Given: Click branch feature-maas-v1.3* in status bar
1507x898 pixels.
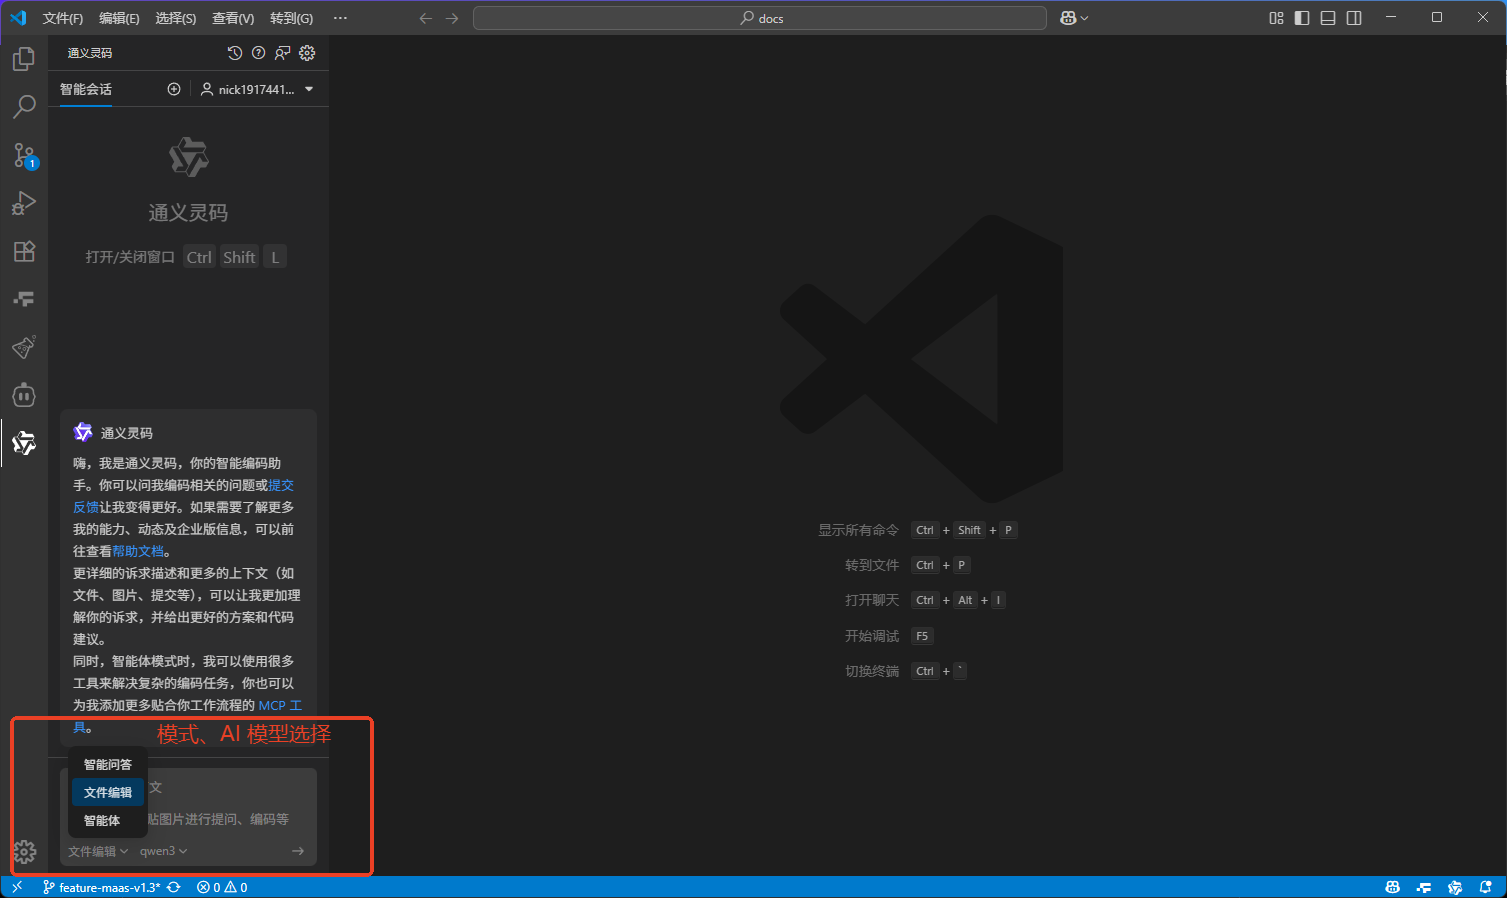Looking at the screenshot, I should (x=101, y=887).
